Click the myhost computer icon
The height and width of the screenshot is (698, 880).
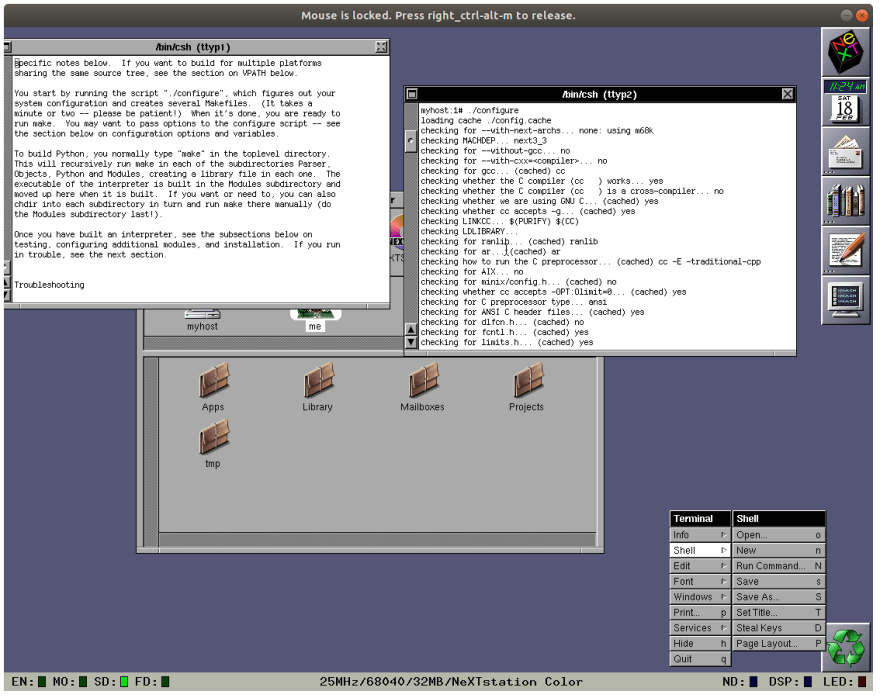click(x=203, y=320)
